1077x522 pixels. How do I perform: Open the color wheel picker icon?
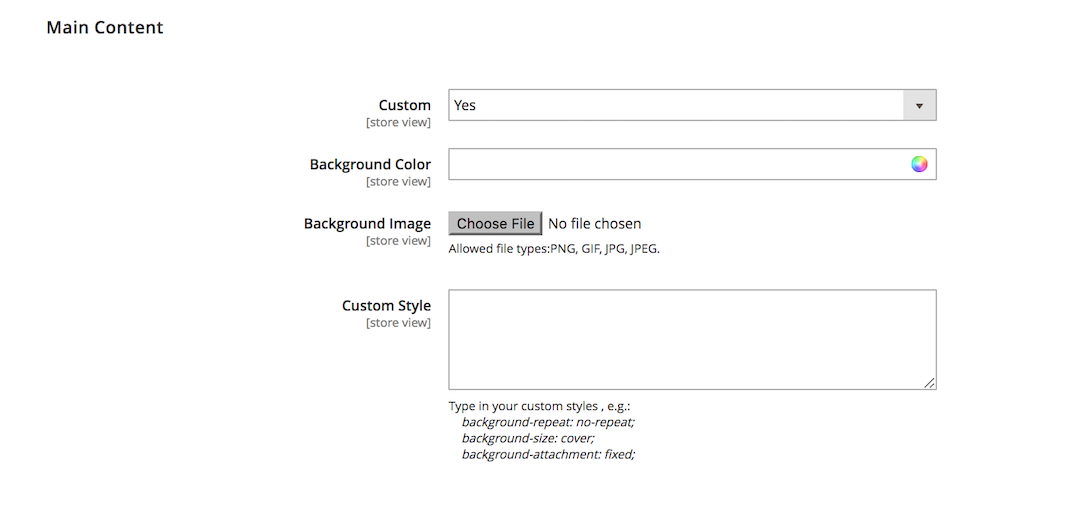click(919, 164)
